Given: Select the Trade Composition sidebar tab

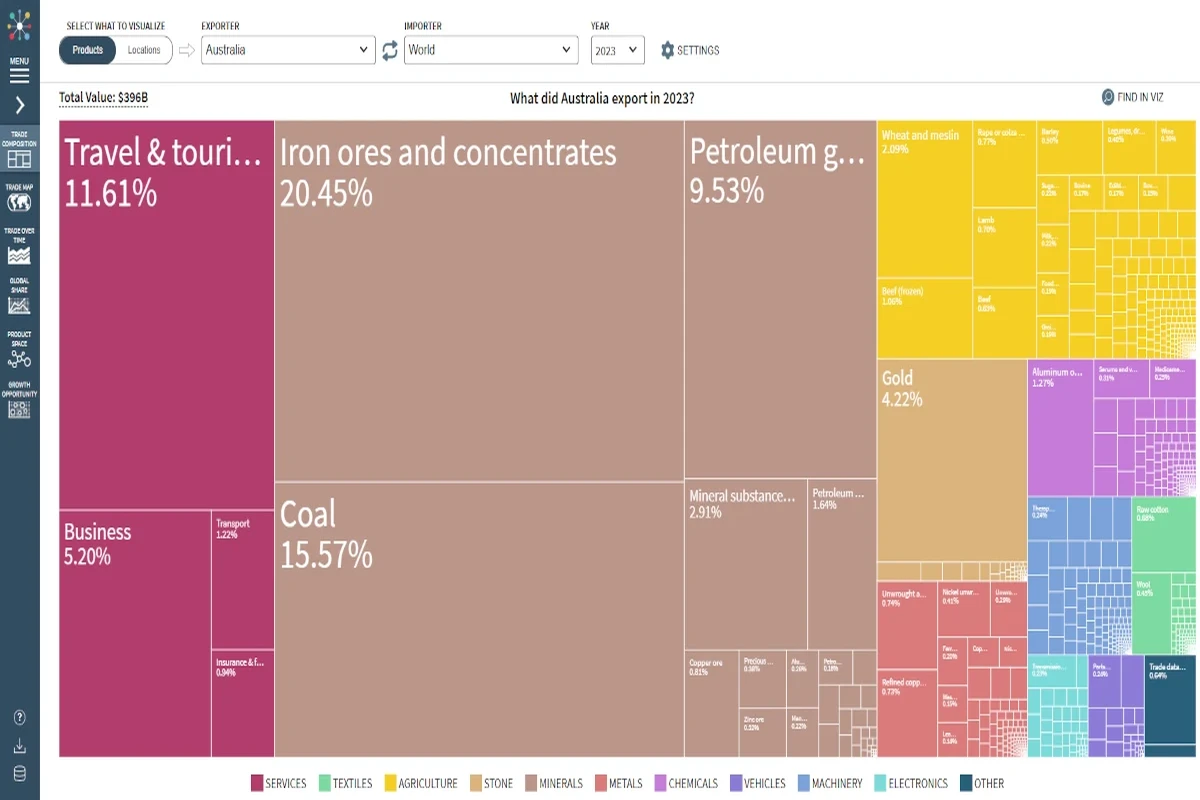Looking at the screenshot, I should pyautogui.click(x=18, y=150).
